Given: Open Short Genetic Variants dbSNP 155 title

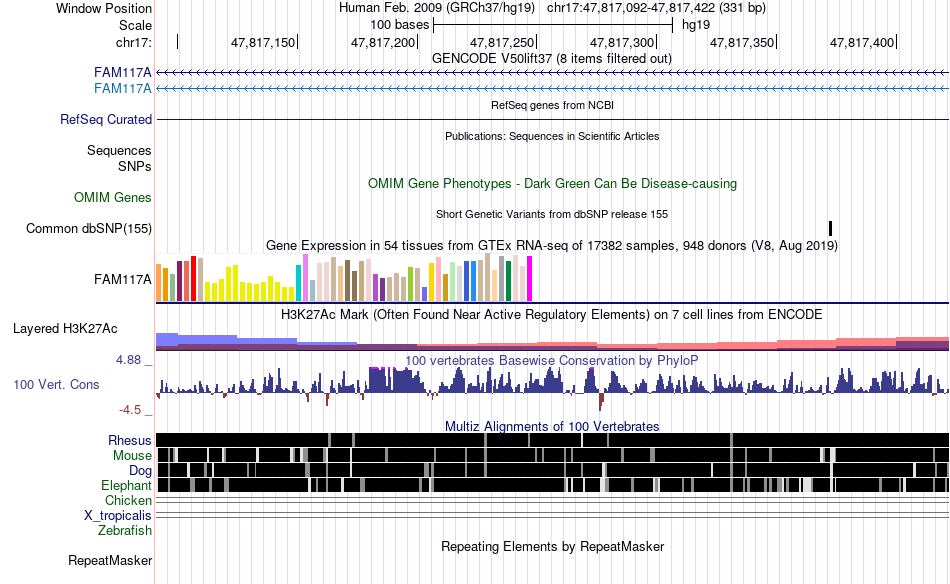Looking at the screenshot, I should pos(552,214).
